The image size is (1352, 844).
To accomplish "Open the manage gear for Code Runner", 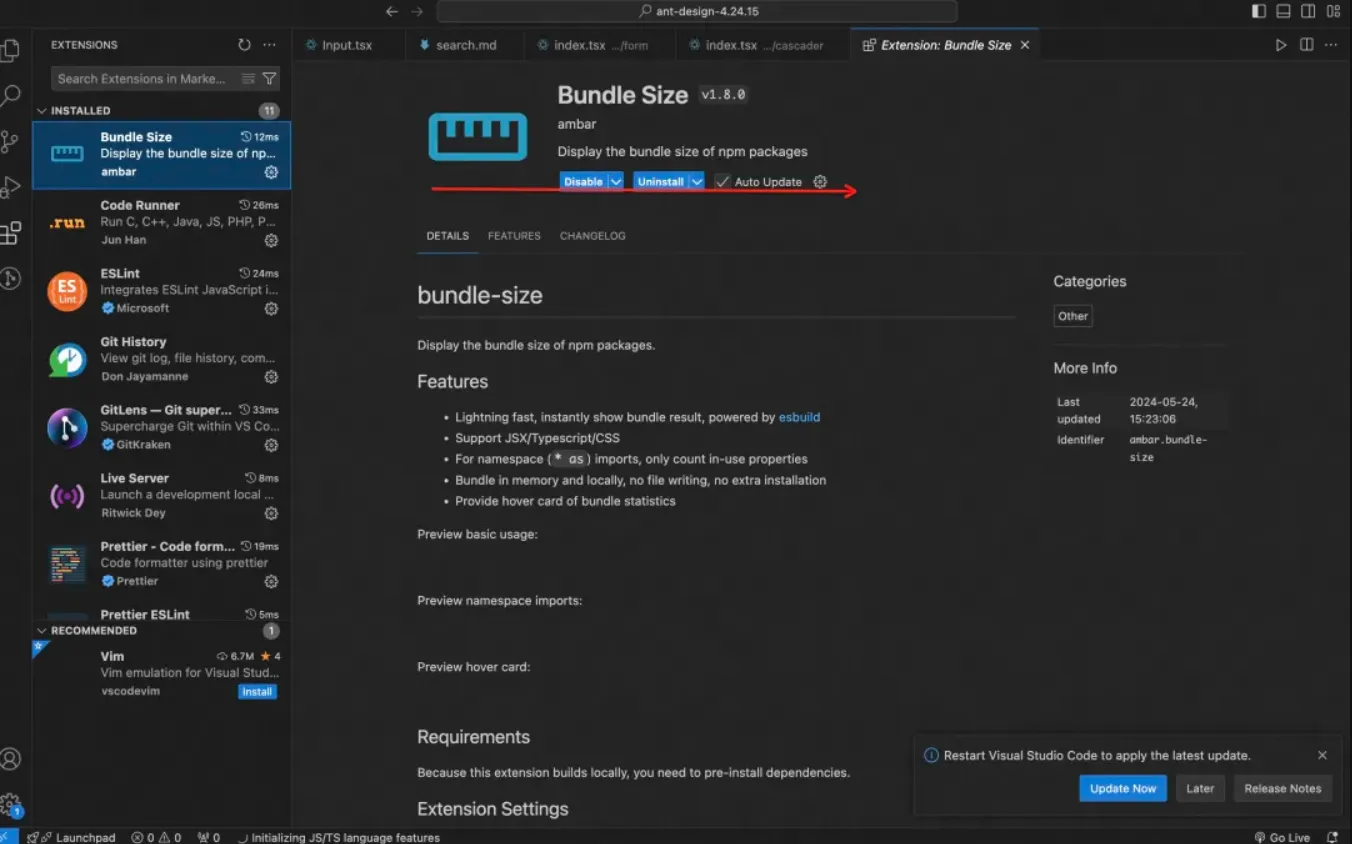I will click(271, 241).
